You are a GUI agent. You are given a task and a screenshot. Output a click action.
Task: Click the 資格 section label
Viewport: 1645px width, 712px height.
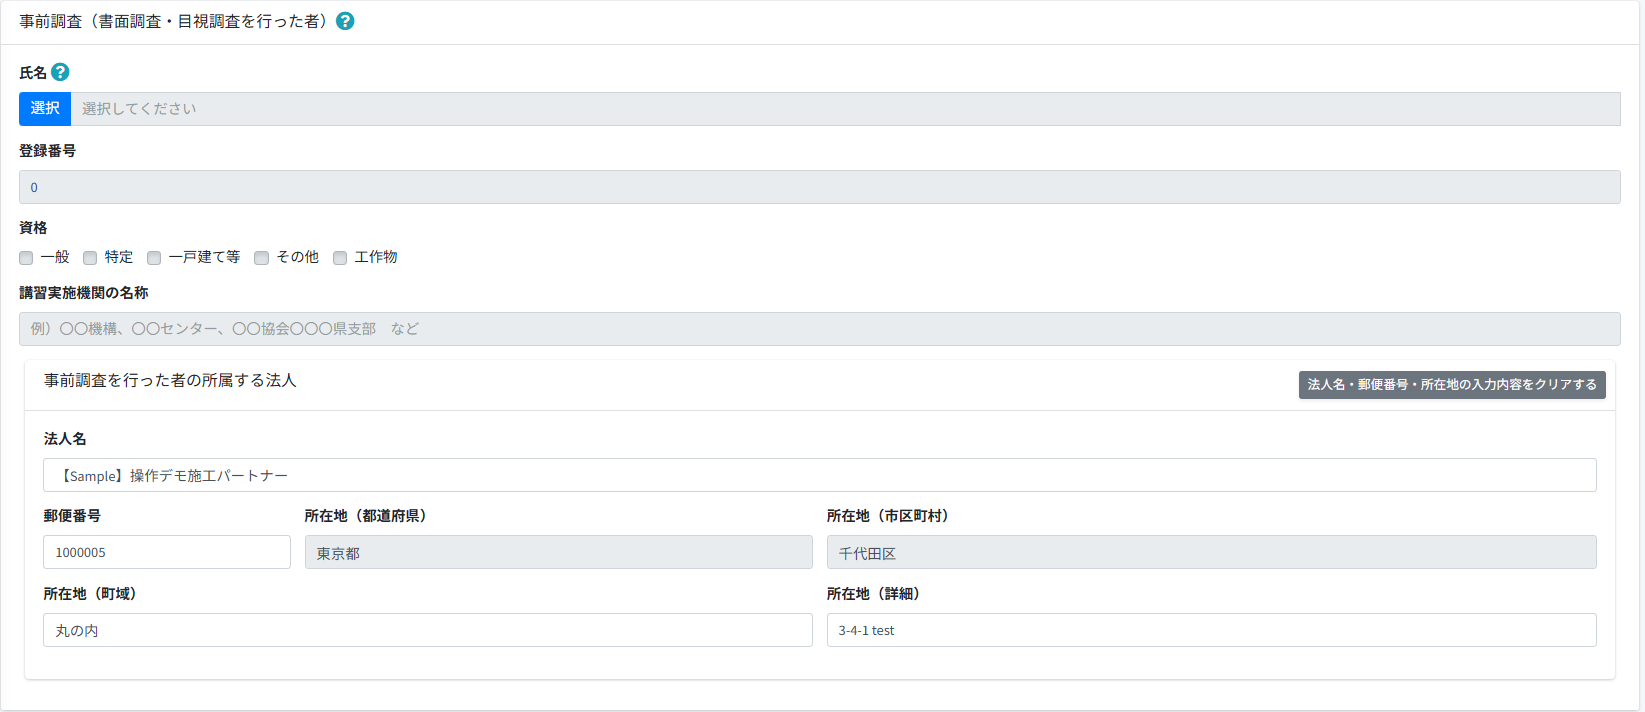tap(33, 228)
